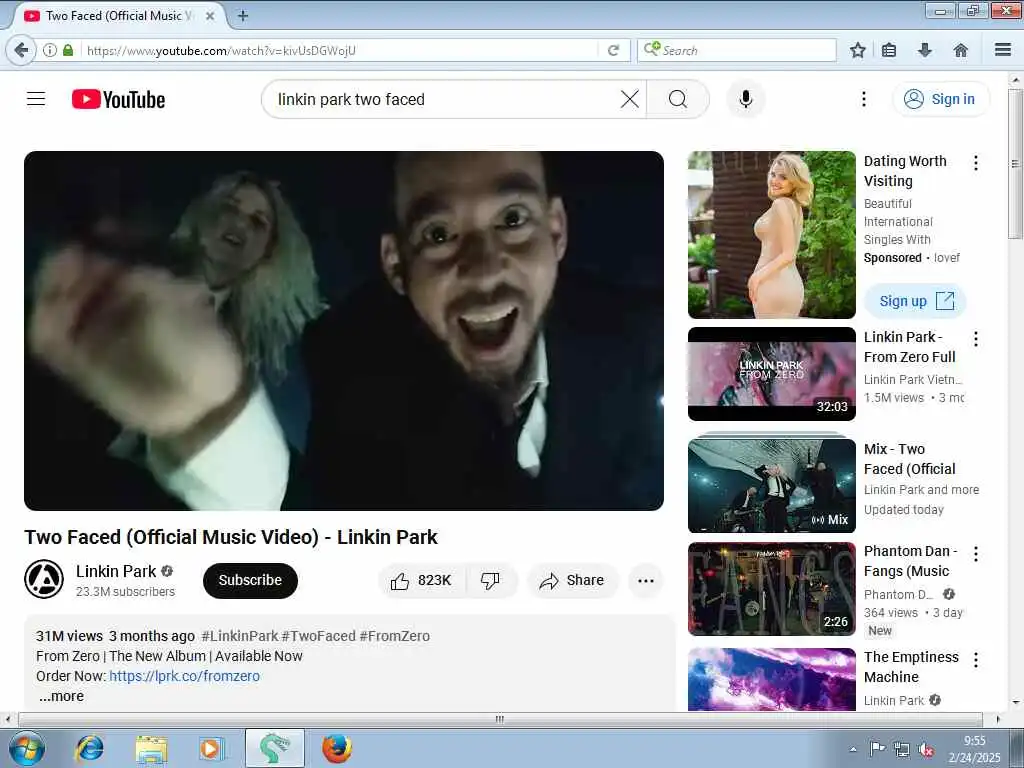Screen dimensions: 1024x768
Task: Open the Dating Worth Visiting ad thumbnail
Action: [x=771, y=235]
